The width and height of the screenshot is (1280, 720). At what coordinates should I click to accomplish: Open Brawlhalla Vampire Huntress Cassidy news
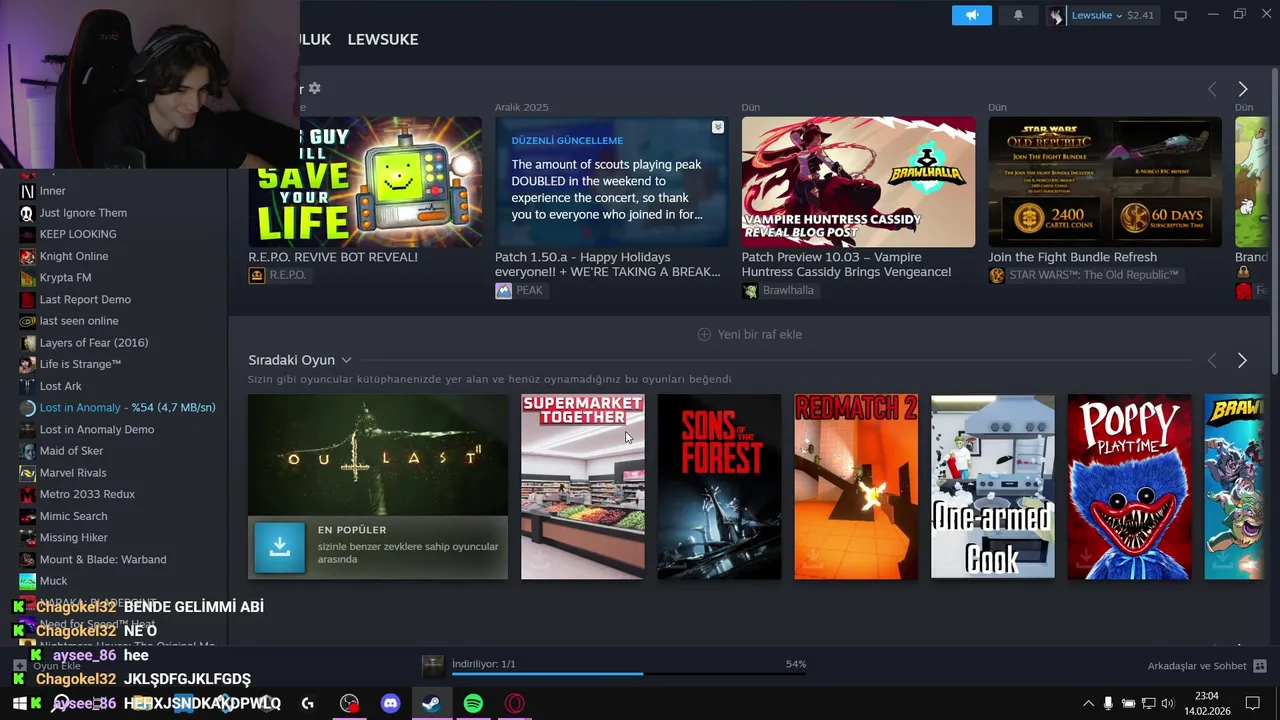(x=858, y=182)
